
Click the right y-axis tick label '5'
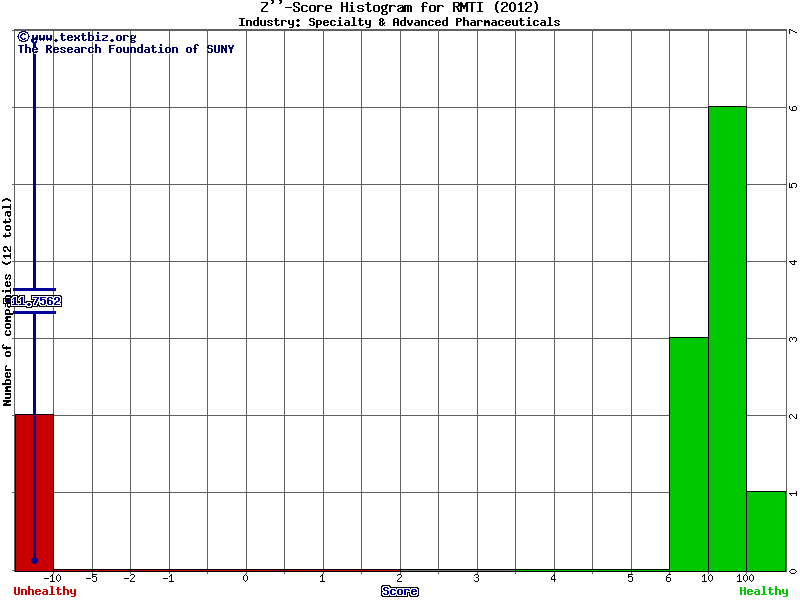(x=793, y=185)
